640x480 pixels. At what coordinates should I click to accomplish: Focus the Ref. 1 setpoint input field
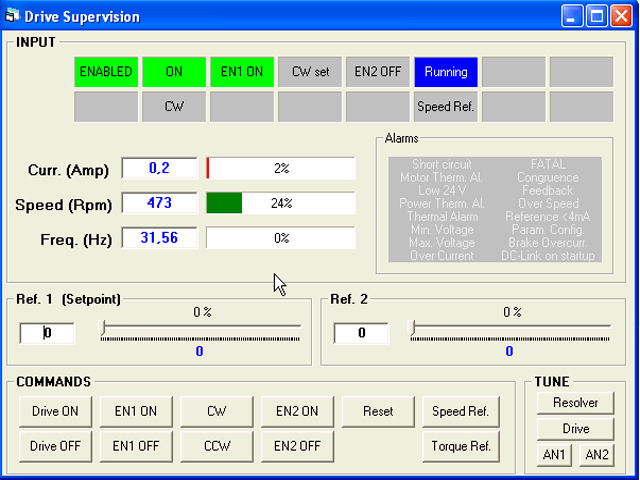pyautogui.click(x=47, y=333)
